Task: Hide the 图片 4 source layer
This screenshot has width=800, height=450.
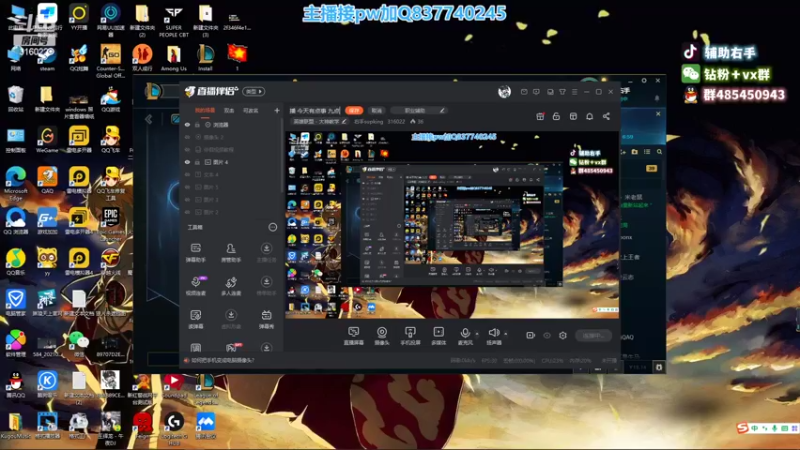Action: (187, 162)
